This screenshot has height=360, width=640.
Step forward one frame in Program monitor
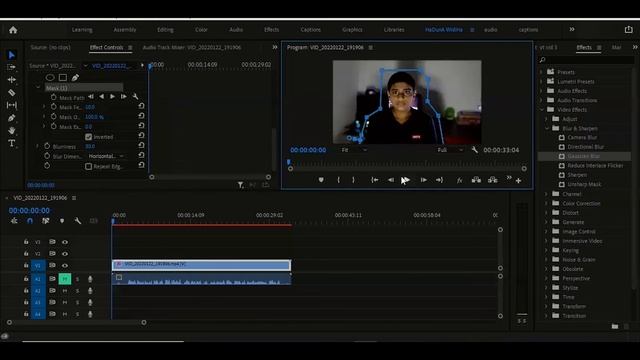tap(423, 180)
